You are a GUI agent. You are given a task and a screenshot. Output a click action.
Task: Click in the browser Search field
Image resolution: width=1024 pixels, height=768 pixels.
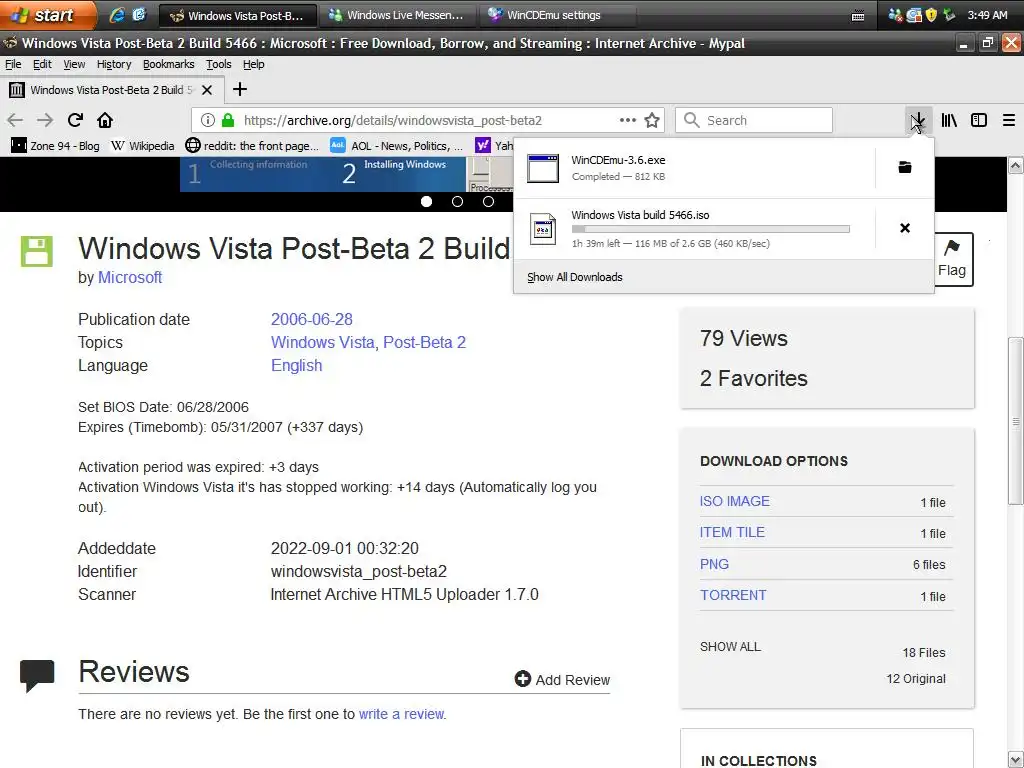(754, 120)
